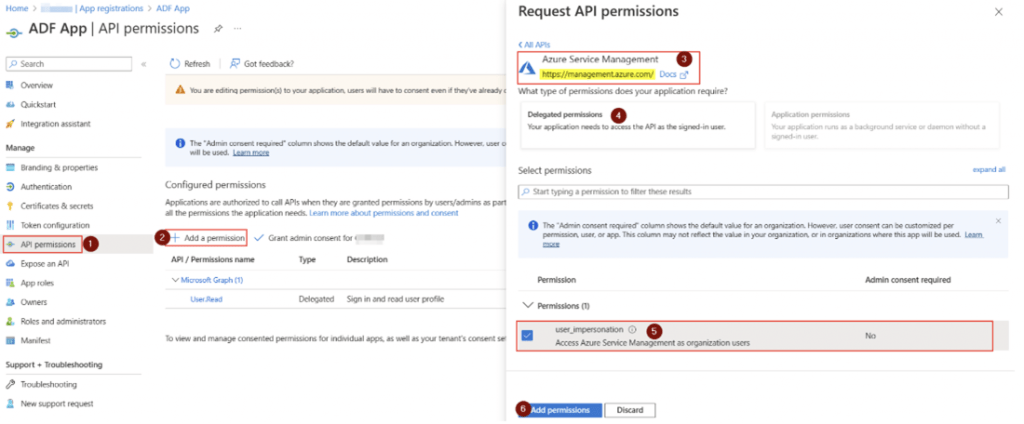Click the Quickstart cloud icon

coord(10,105)
